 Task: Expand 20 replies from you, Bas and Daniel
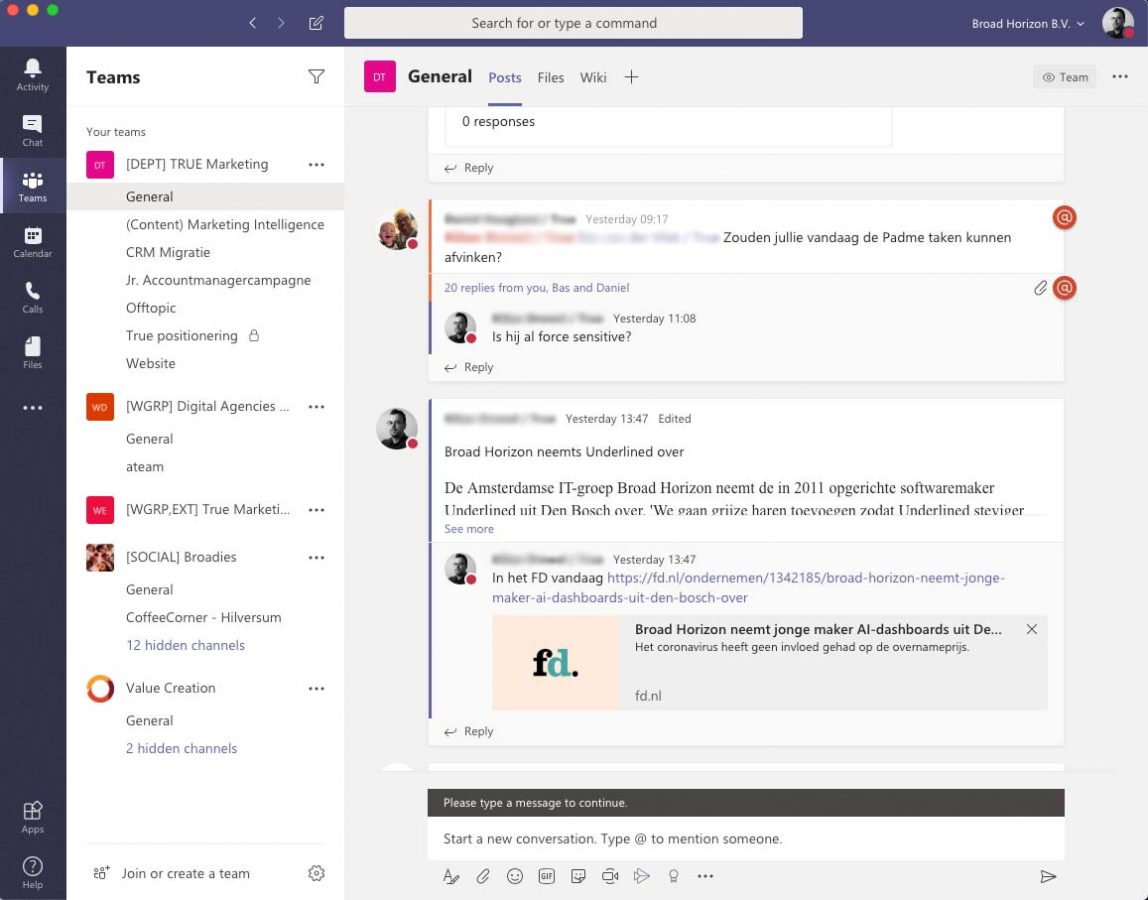(536, 288)
